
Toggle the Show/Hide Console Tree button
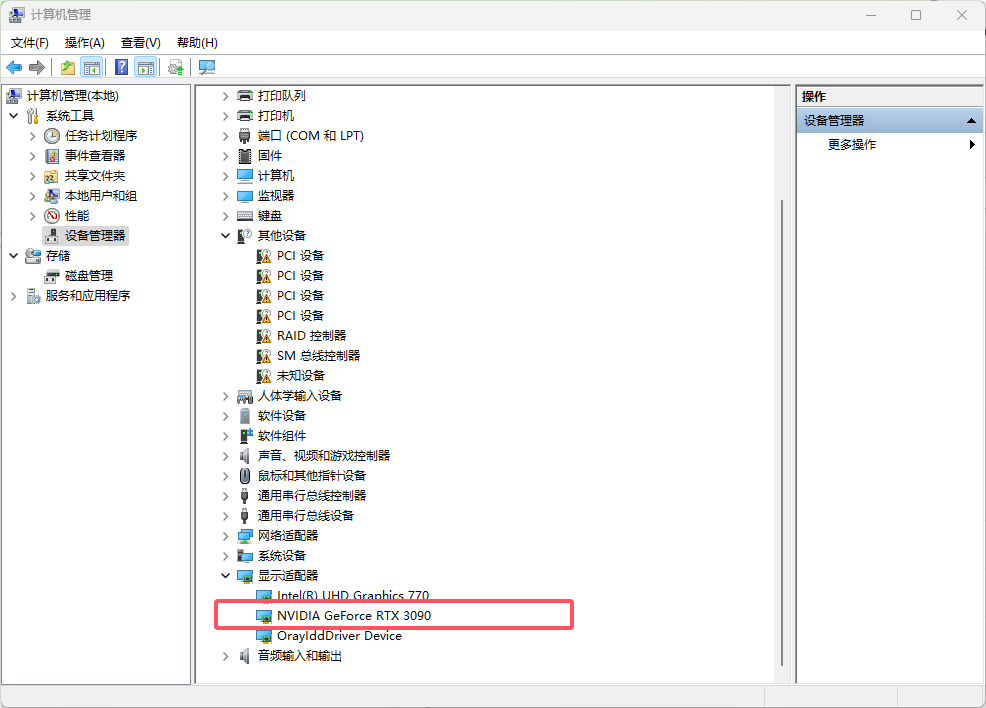point(92,67)
